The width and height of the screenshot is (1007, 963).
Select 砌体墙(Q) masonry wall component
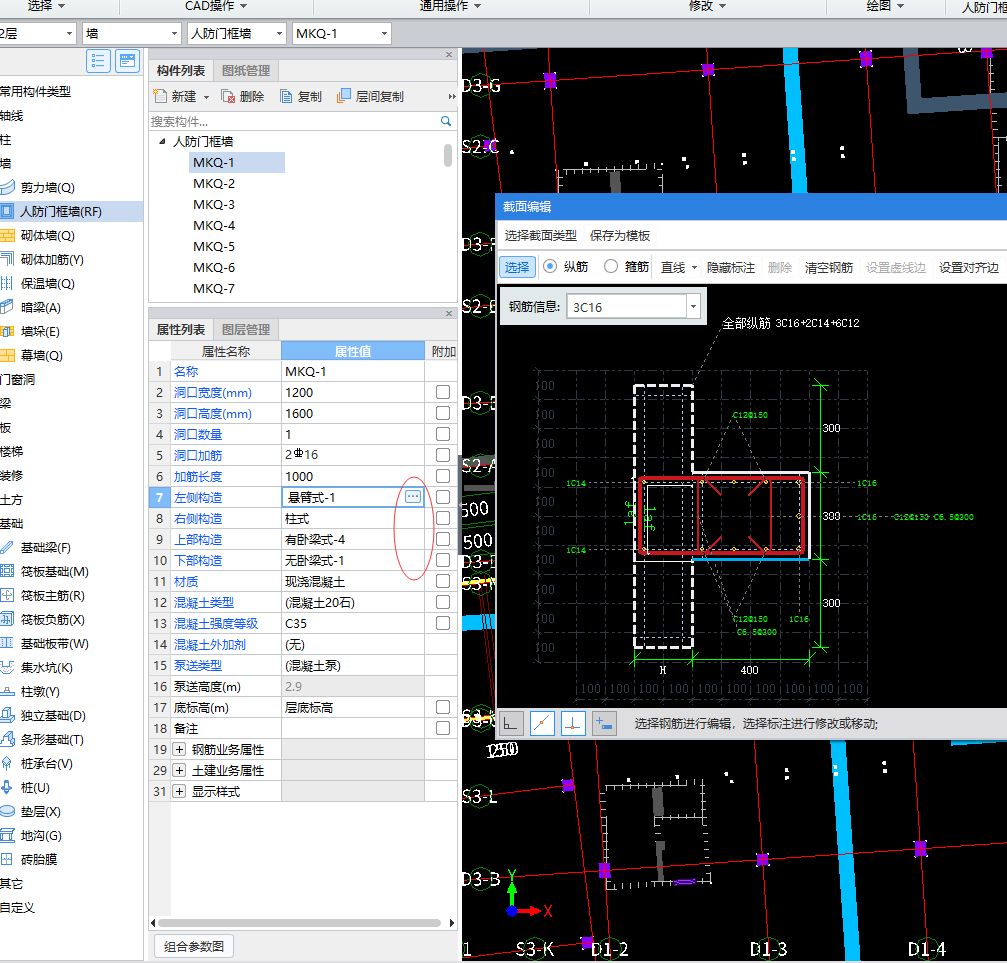[x=47, y=236]
